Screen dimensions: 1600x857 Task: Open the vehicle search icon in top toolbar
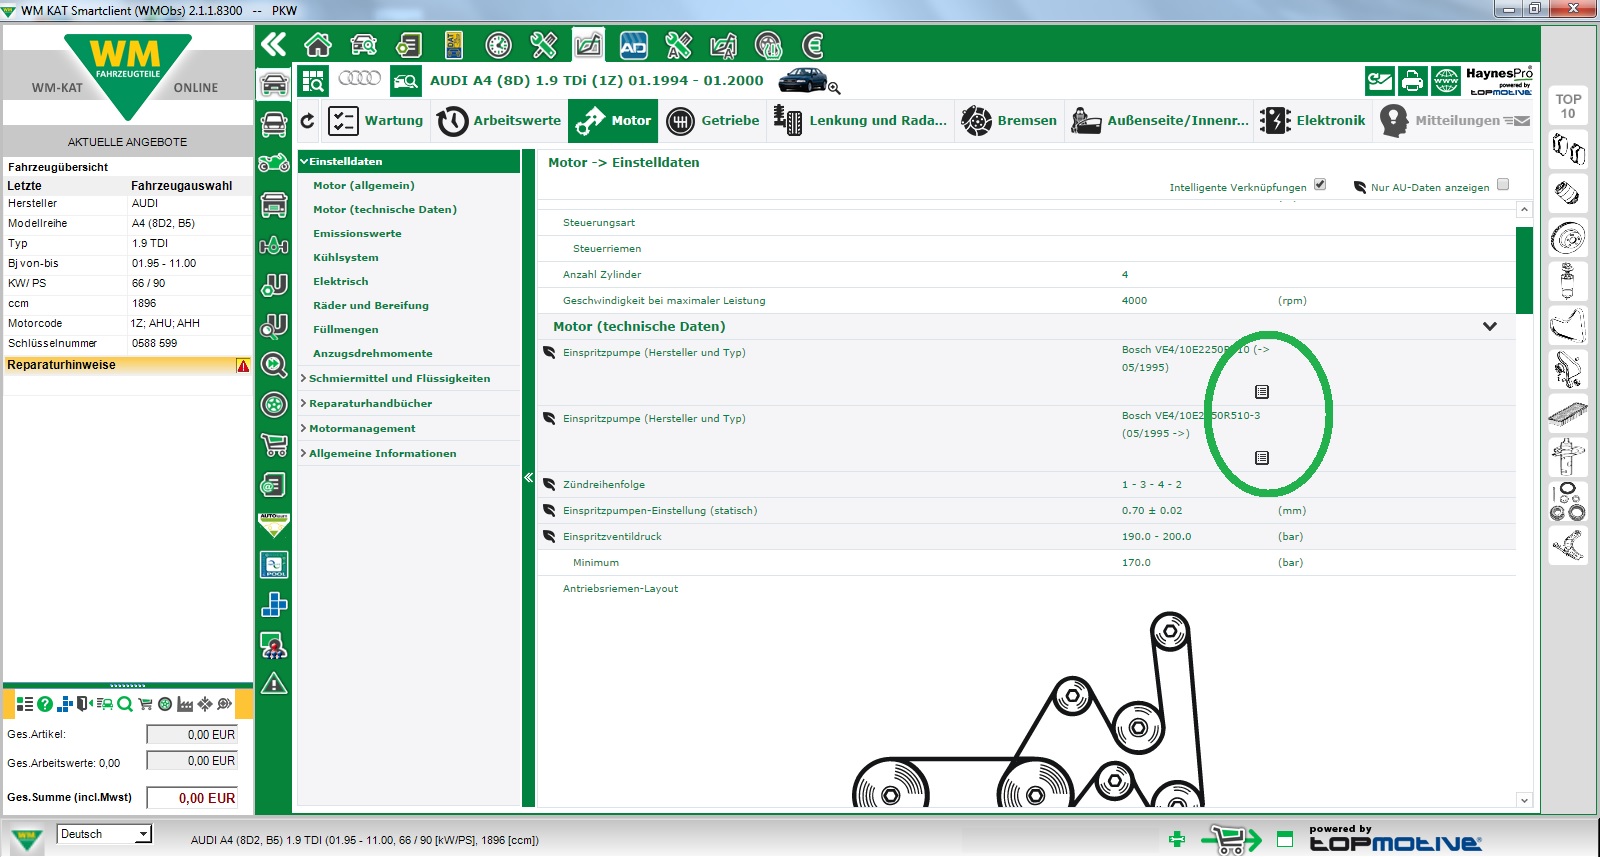364,45
